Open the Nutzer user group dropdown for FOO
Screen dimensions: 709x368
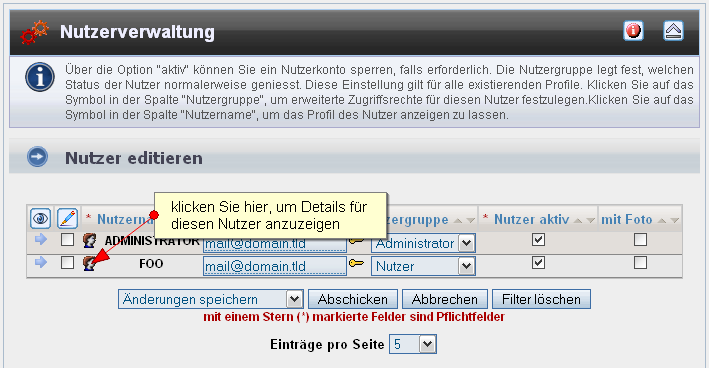(x=423, y=266)
